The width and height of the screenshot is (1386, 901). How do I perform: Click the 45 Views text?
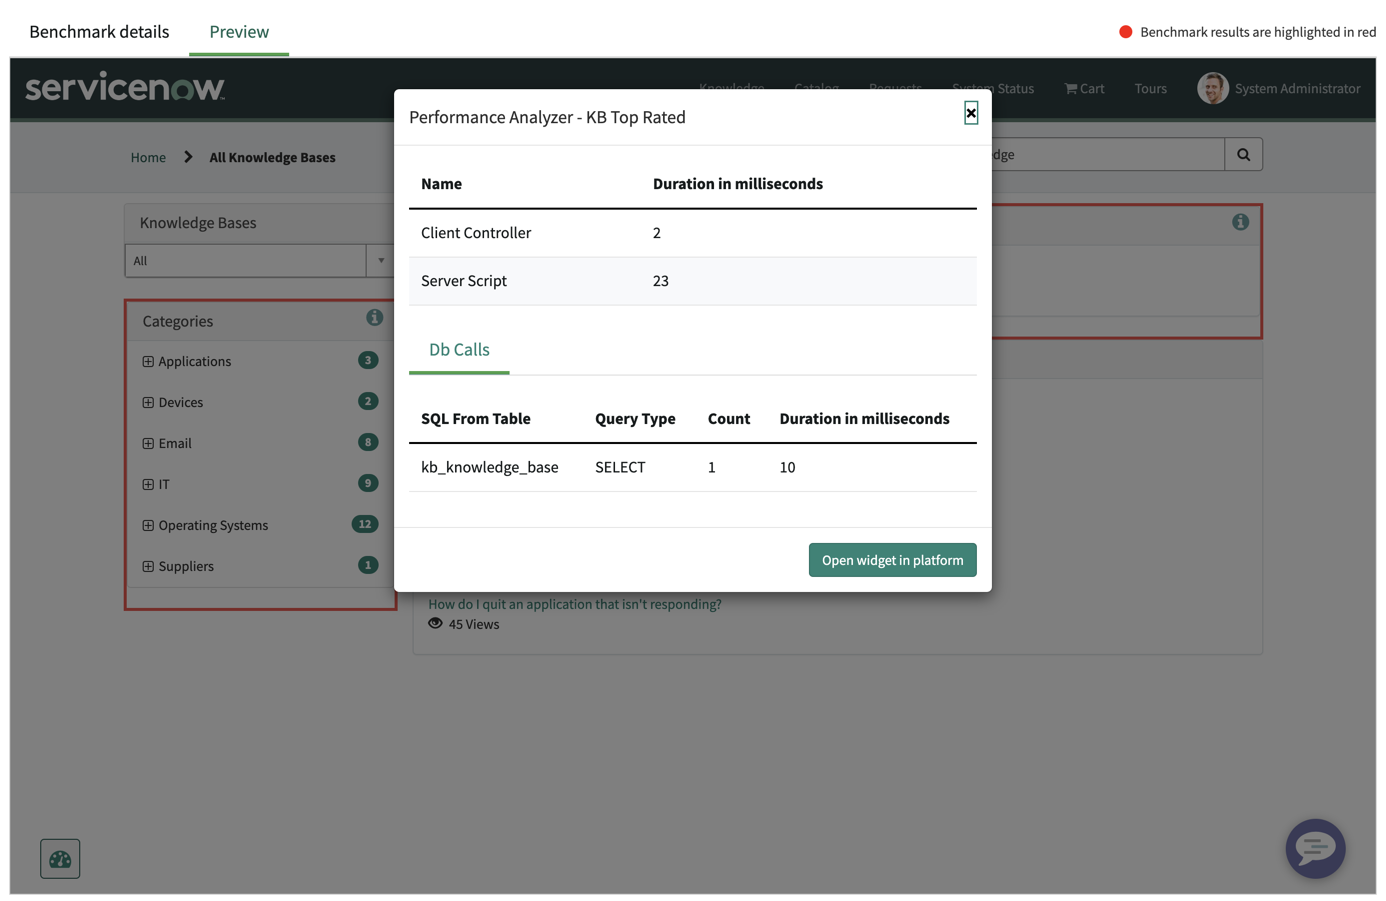pos(474,624)
